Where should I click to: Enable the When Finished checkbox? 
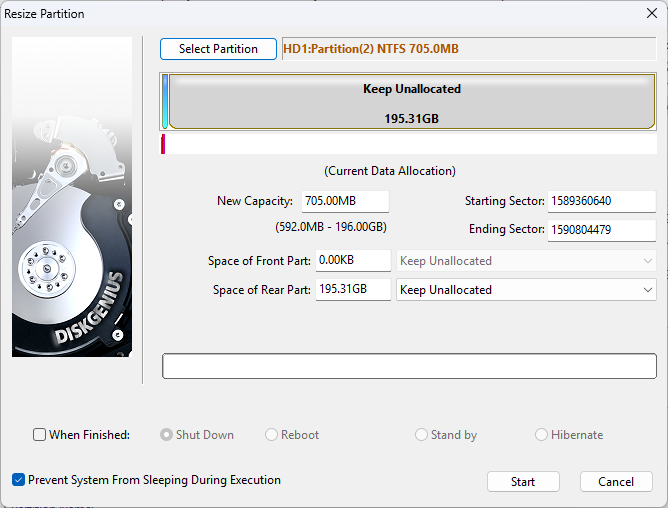tap(40, 435)
